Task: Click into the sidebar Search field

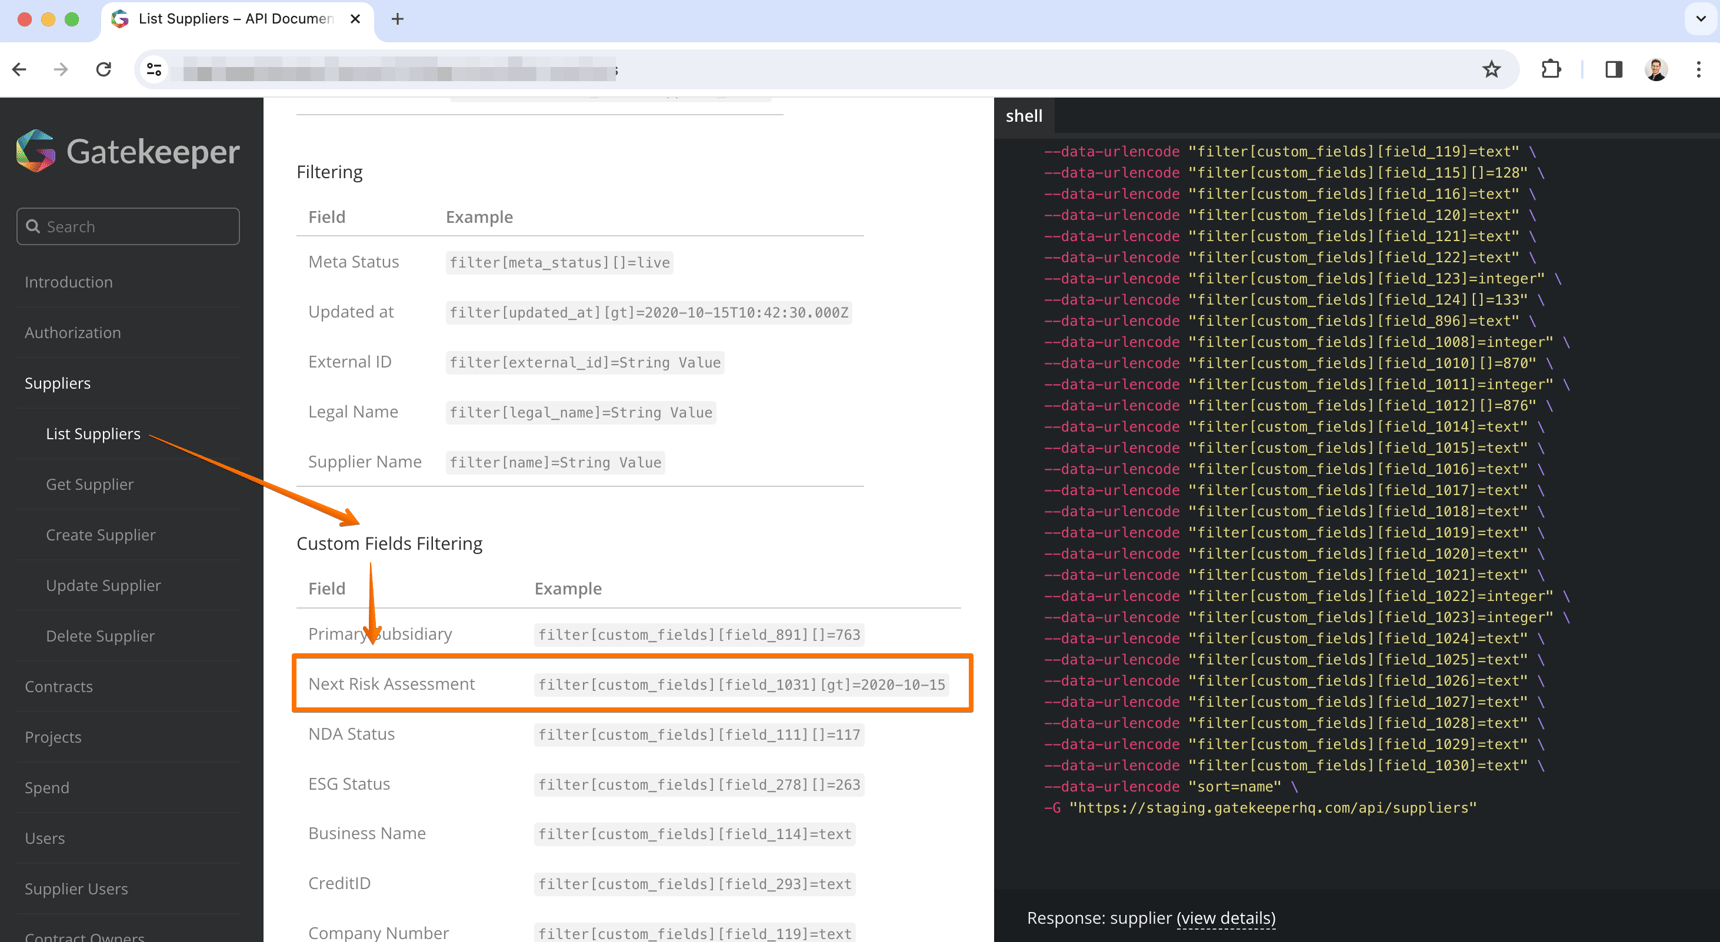Action: 128,227
